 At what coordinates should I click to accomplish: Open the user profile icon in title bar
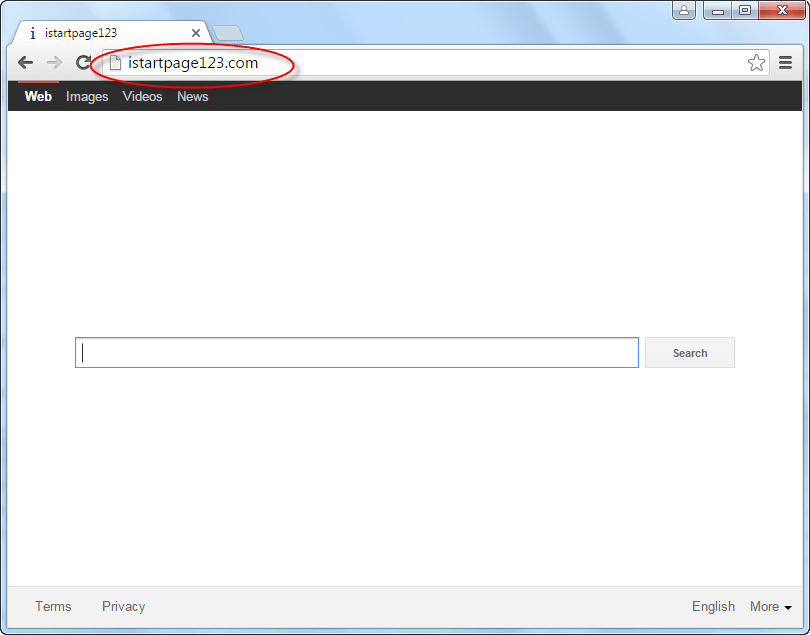pyautogui.click(x=683, y=10)
